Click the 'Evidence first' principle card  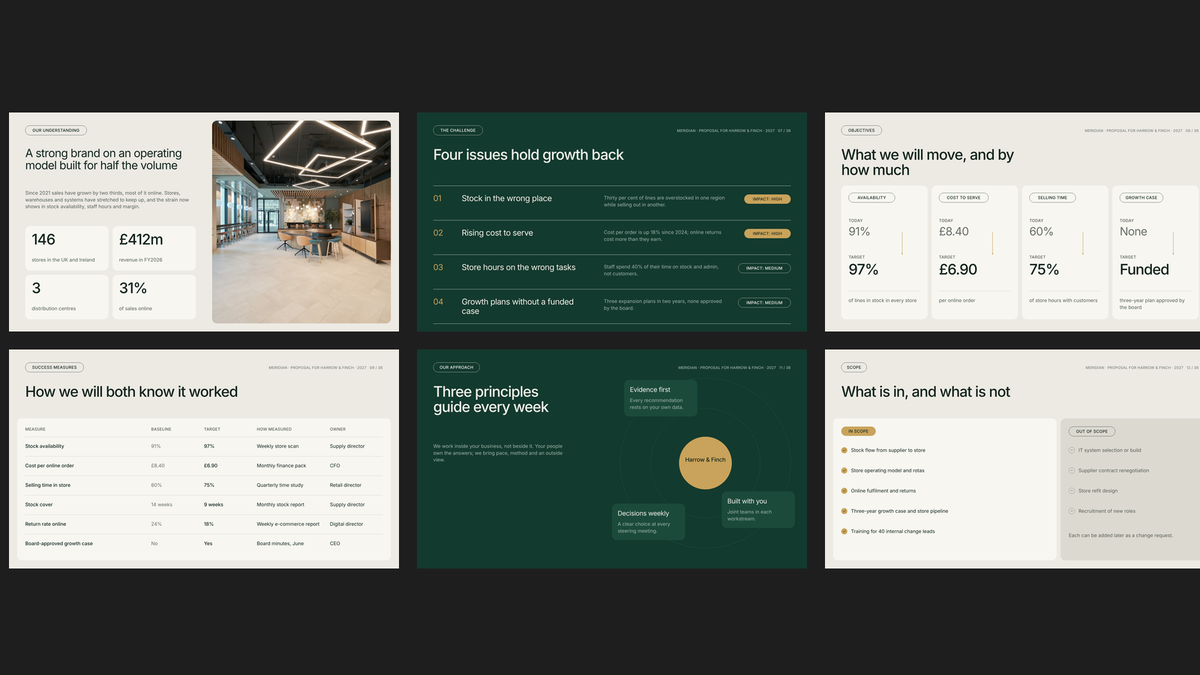click(660, 398)
